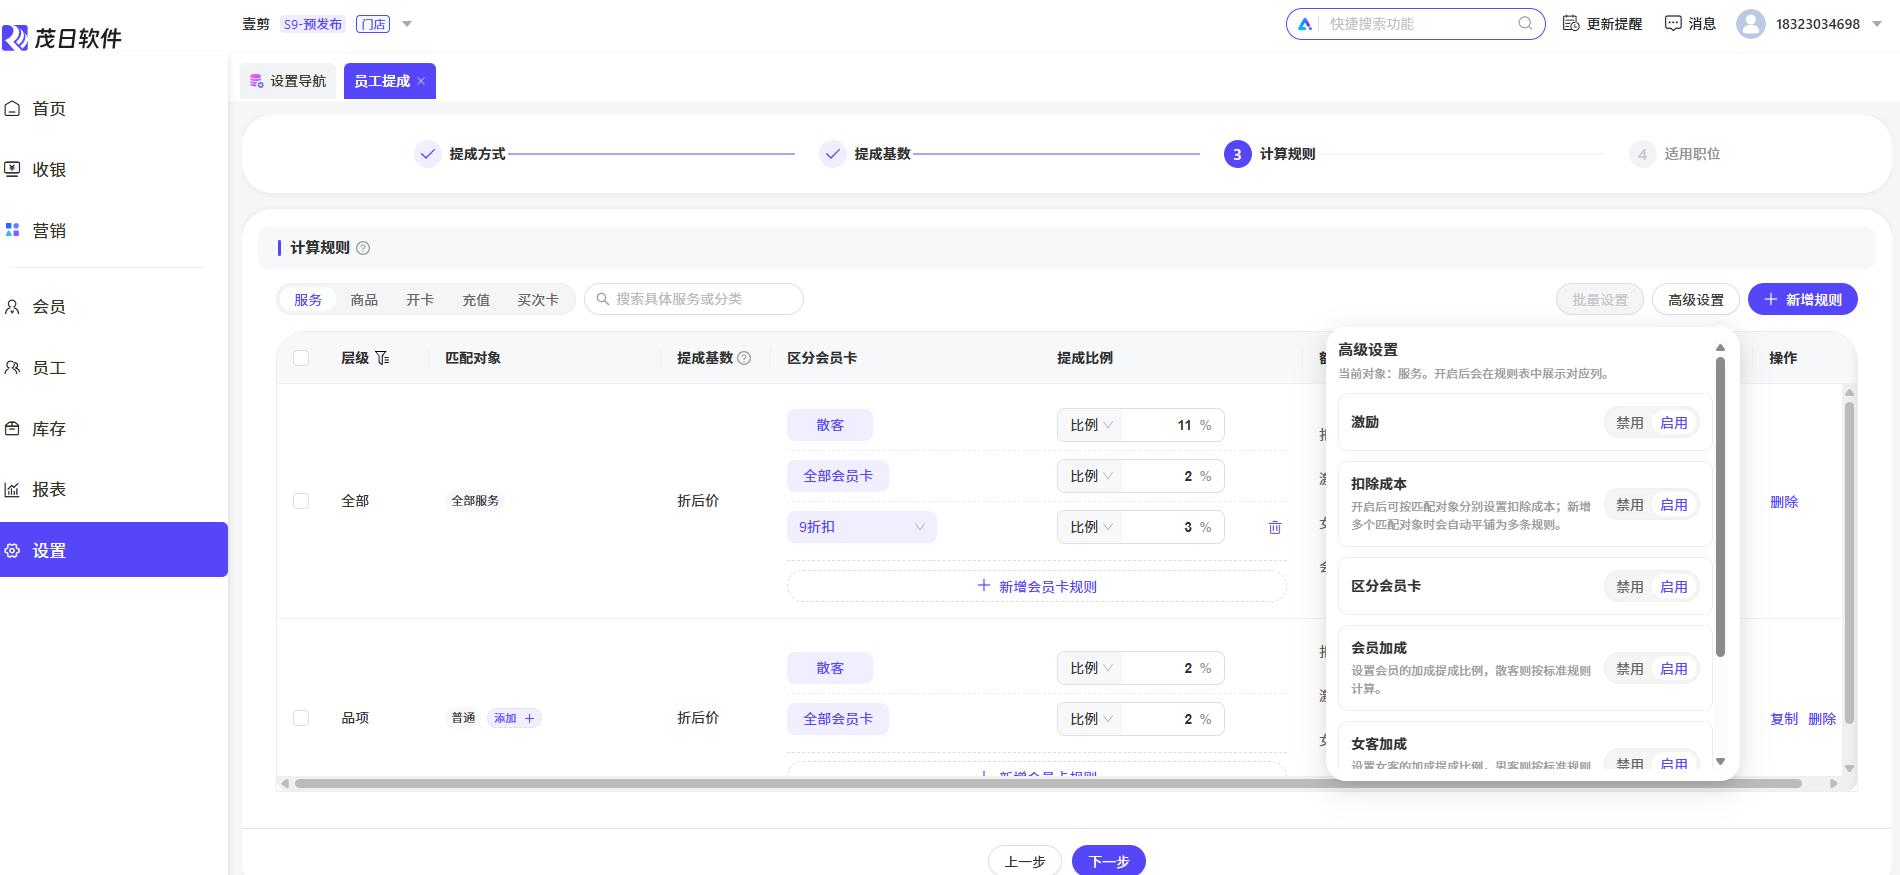Open 比例 dropdown in 品项 row 全部会员卡 line

coord(1090,719)
